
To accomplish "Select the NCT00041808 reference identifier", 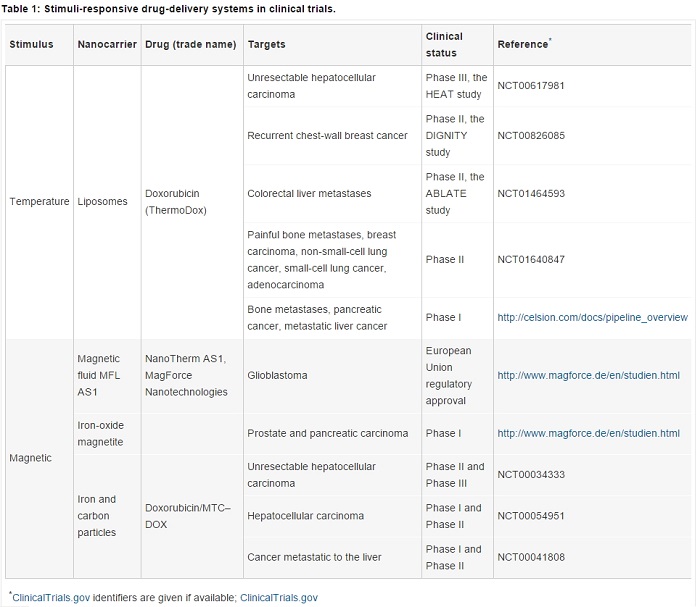I will (x=531, y=557).
